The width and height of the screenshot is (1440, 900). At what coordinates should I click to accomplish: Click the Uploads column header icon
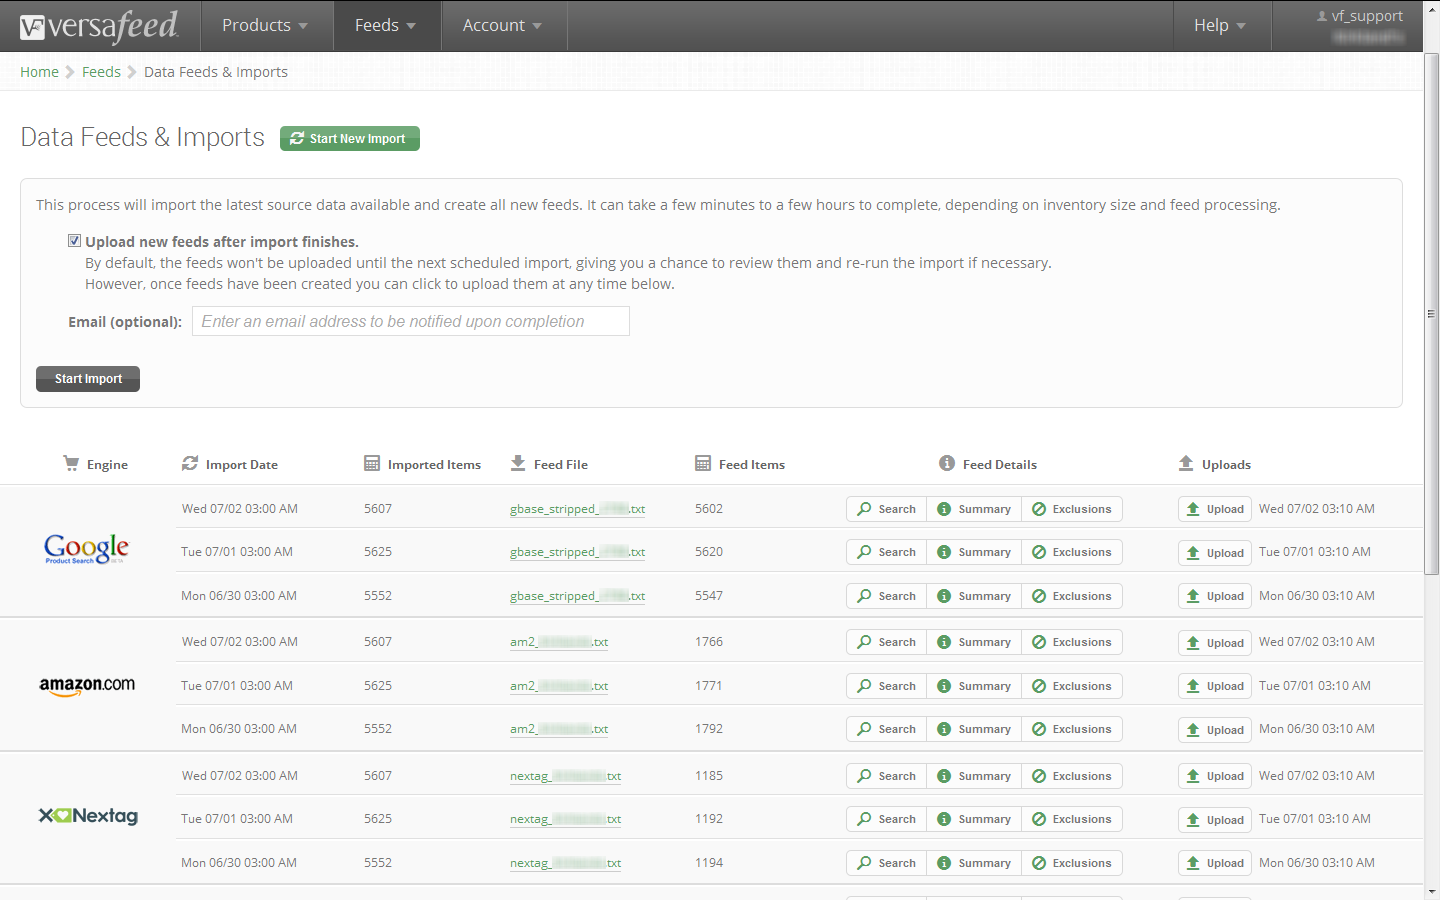(x=1186, y=463)
